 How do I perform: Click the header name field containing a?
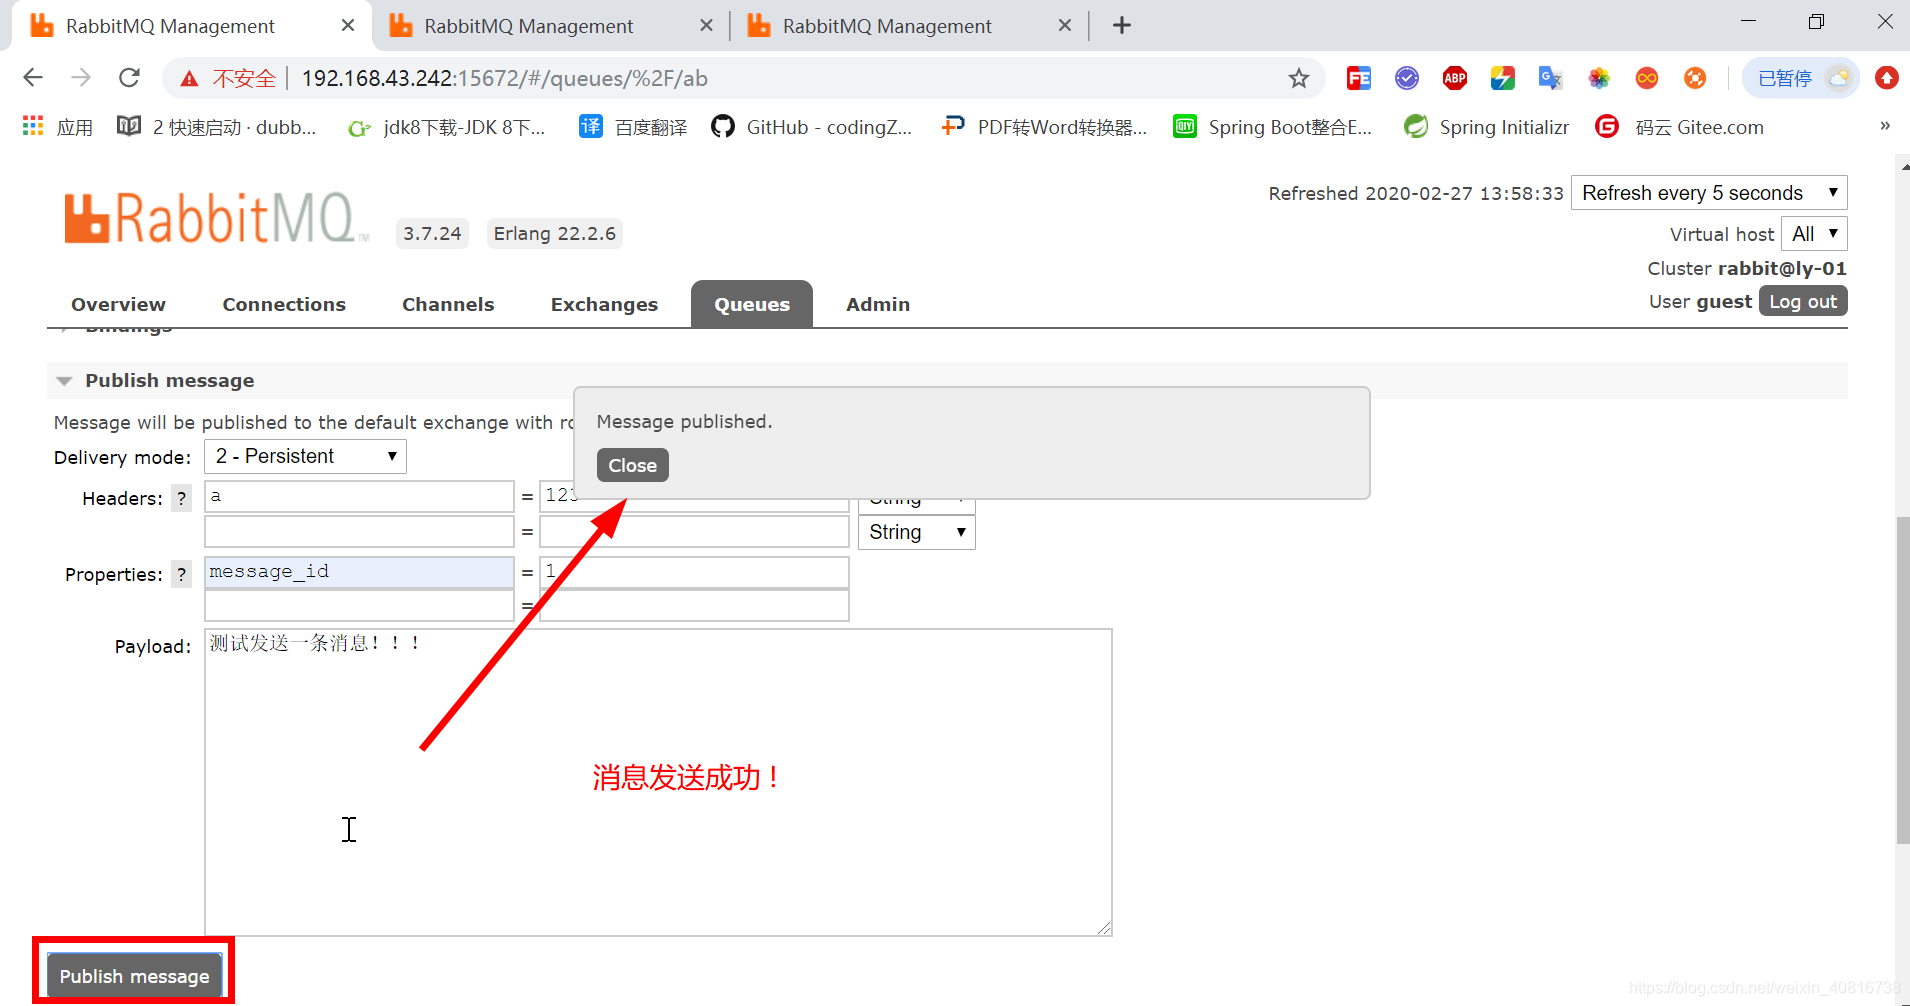coord(359,496)
